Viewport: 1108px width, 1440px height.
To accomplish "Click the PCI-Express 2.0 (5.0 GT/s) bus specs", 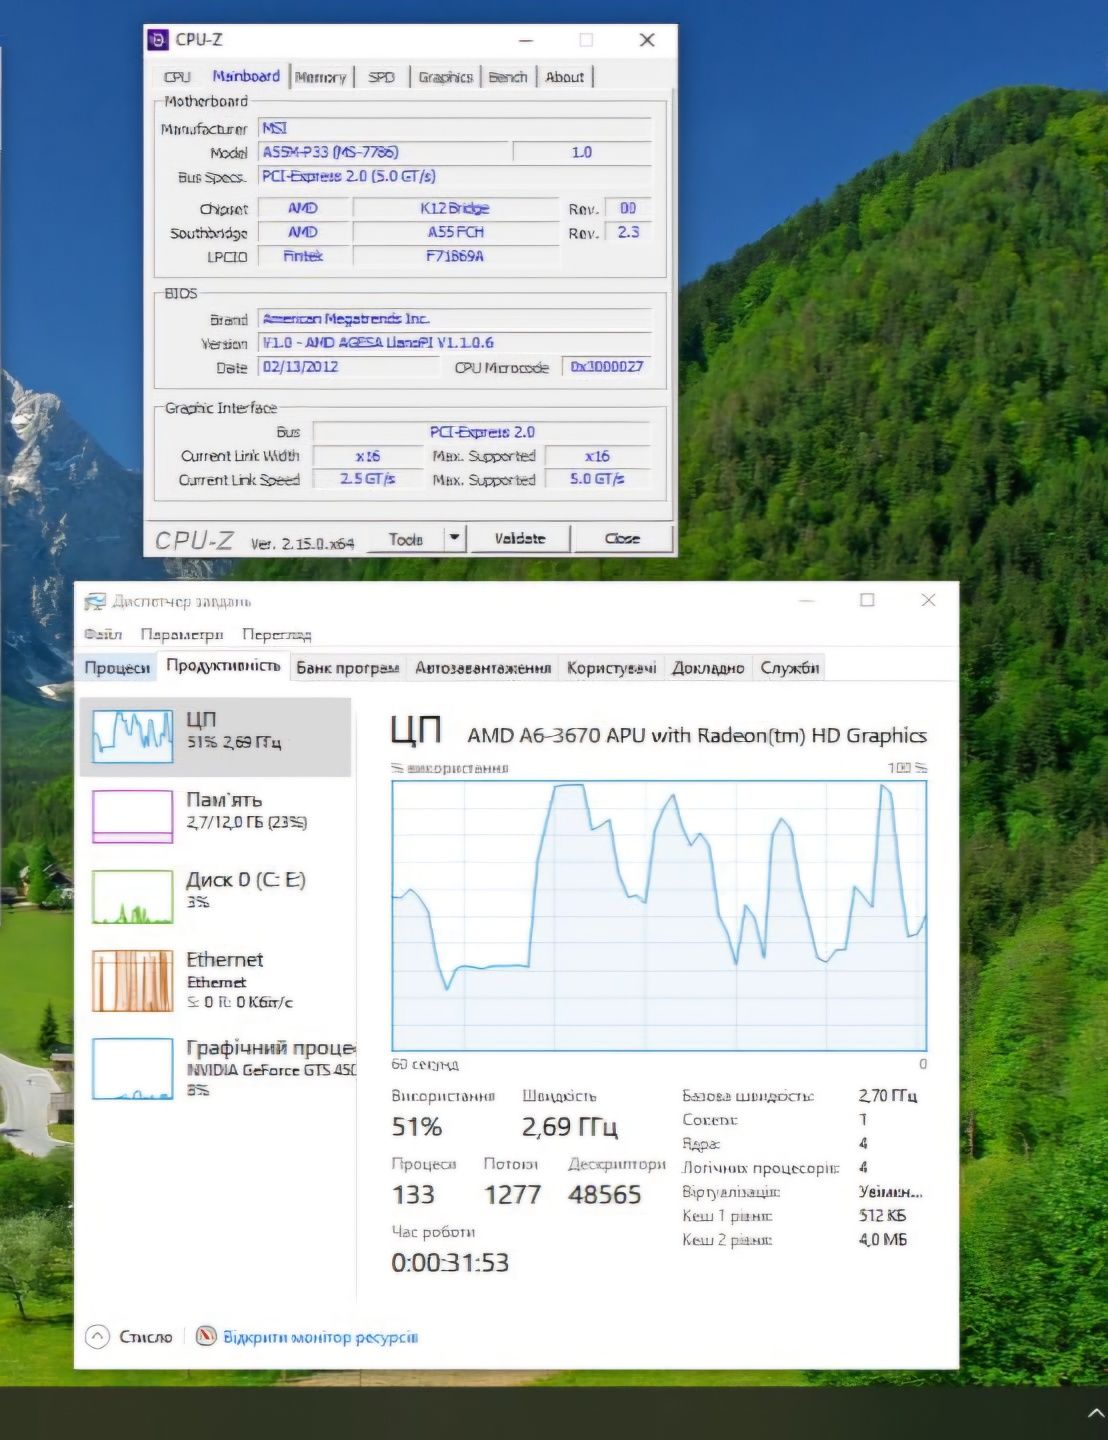I will 455,176.
